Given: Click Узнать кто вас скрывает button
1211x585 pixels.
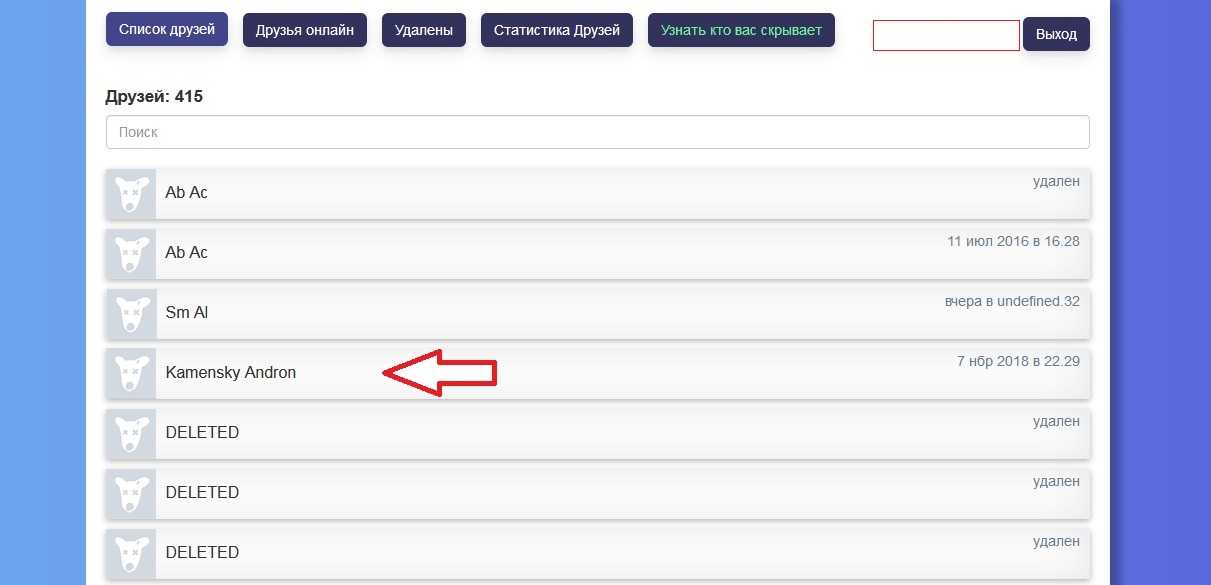Looking at the screenshot, I should [741, 30].
